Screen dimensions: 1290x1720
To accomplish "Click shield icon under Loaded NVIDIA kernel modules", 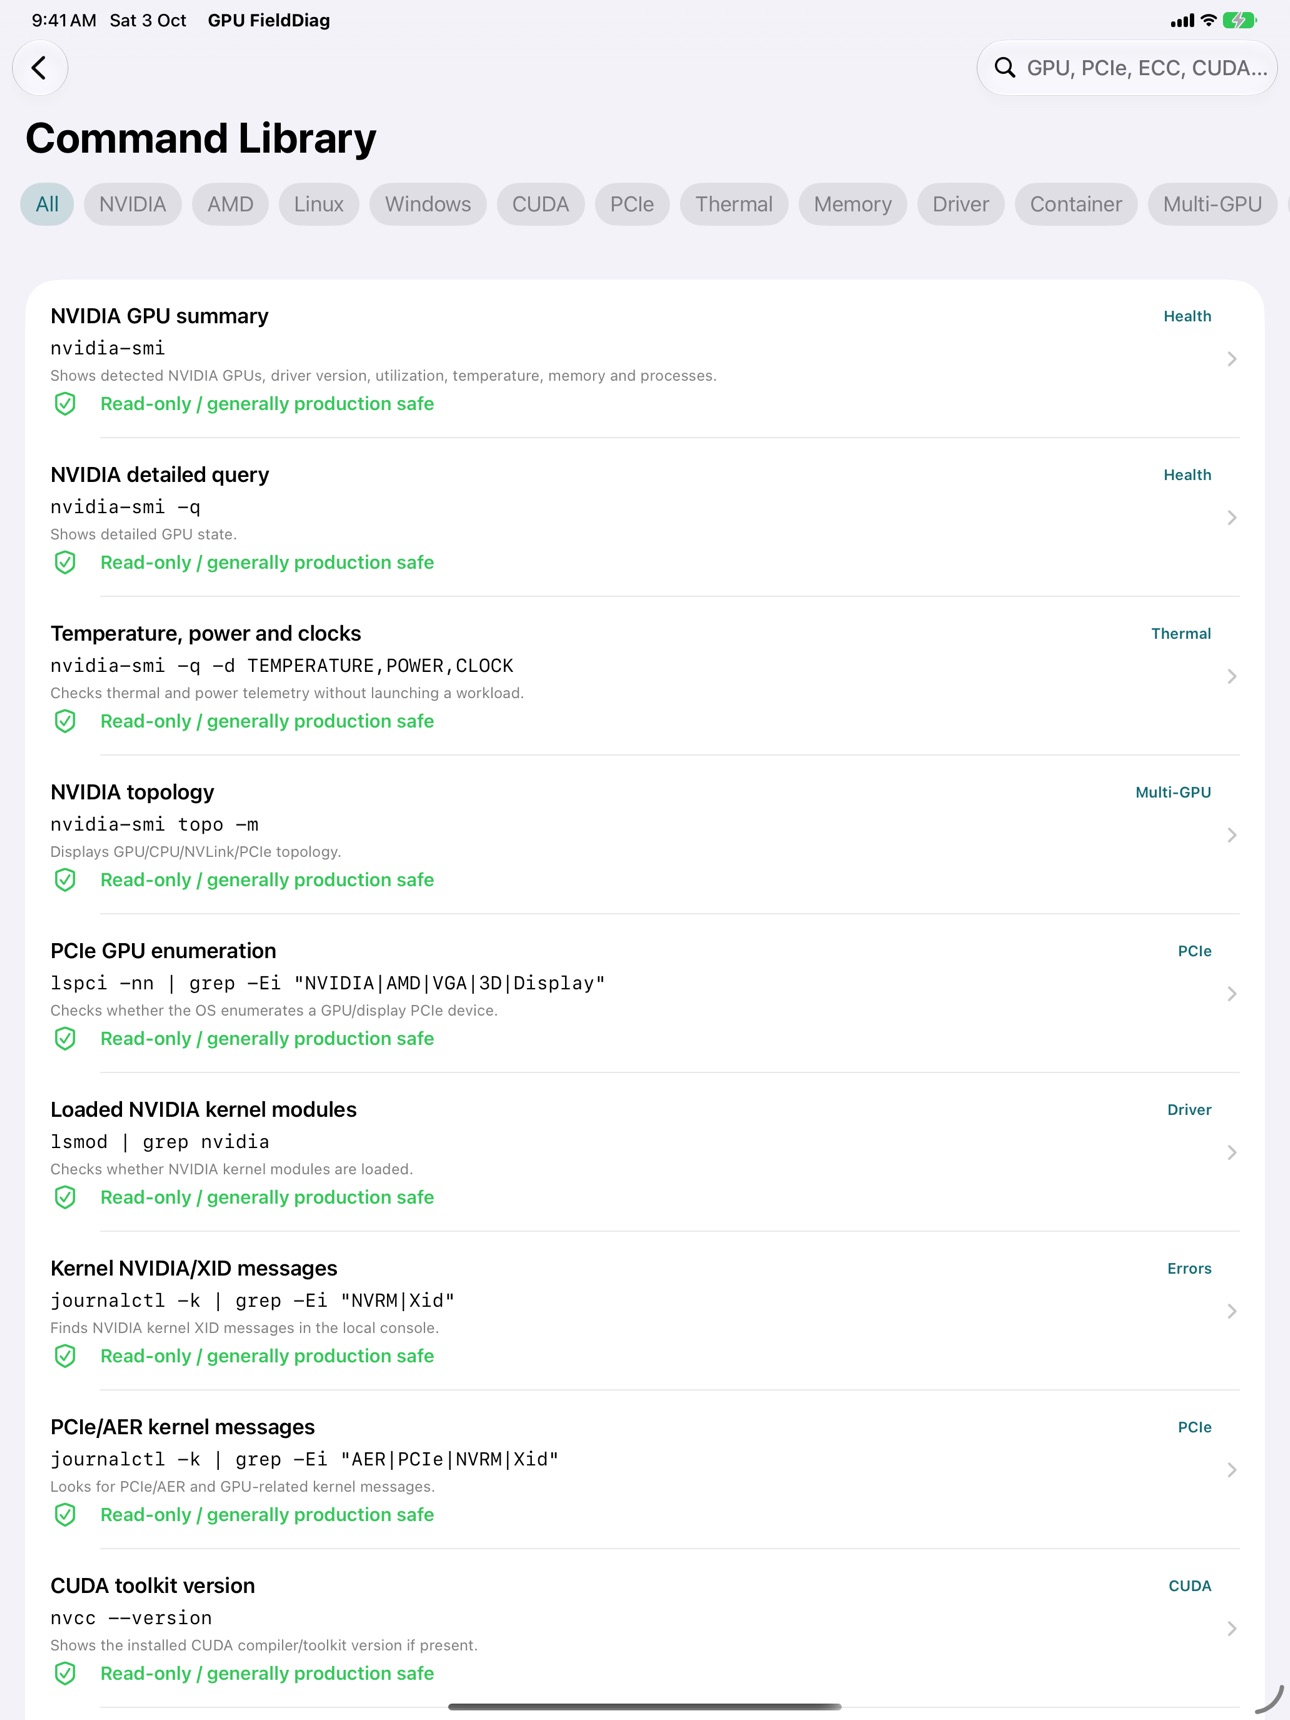I will pos(65,1198).
